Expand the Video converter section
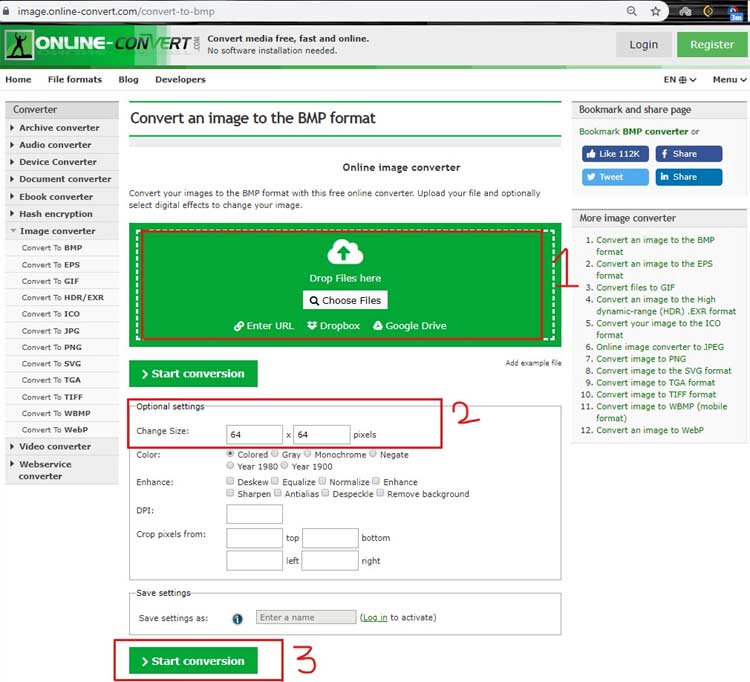Image resolution: width=750 pixels, height=682 pixels. tap(55, 447)
